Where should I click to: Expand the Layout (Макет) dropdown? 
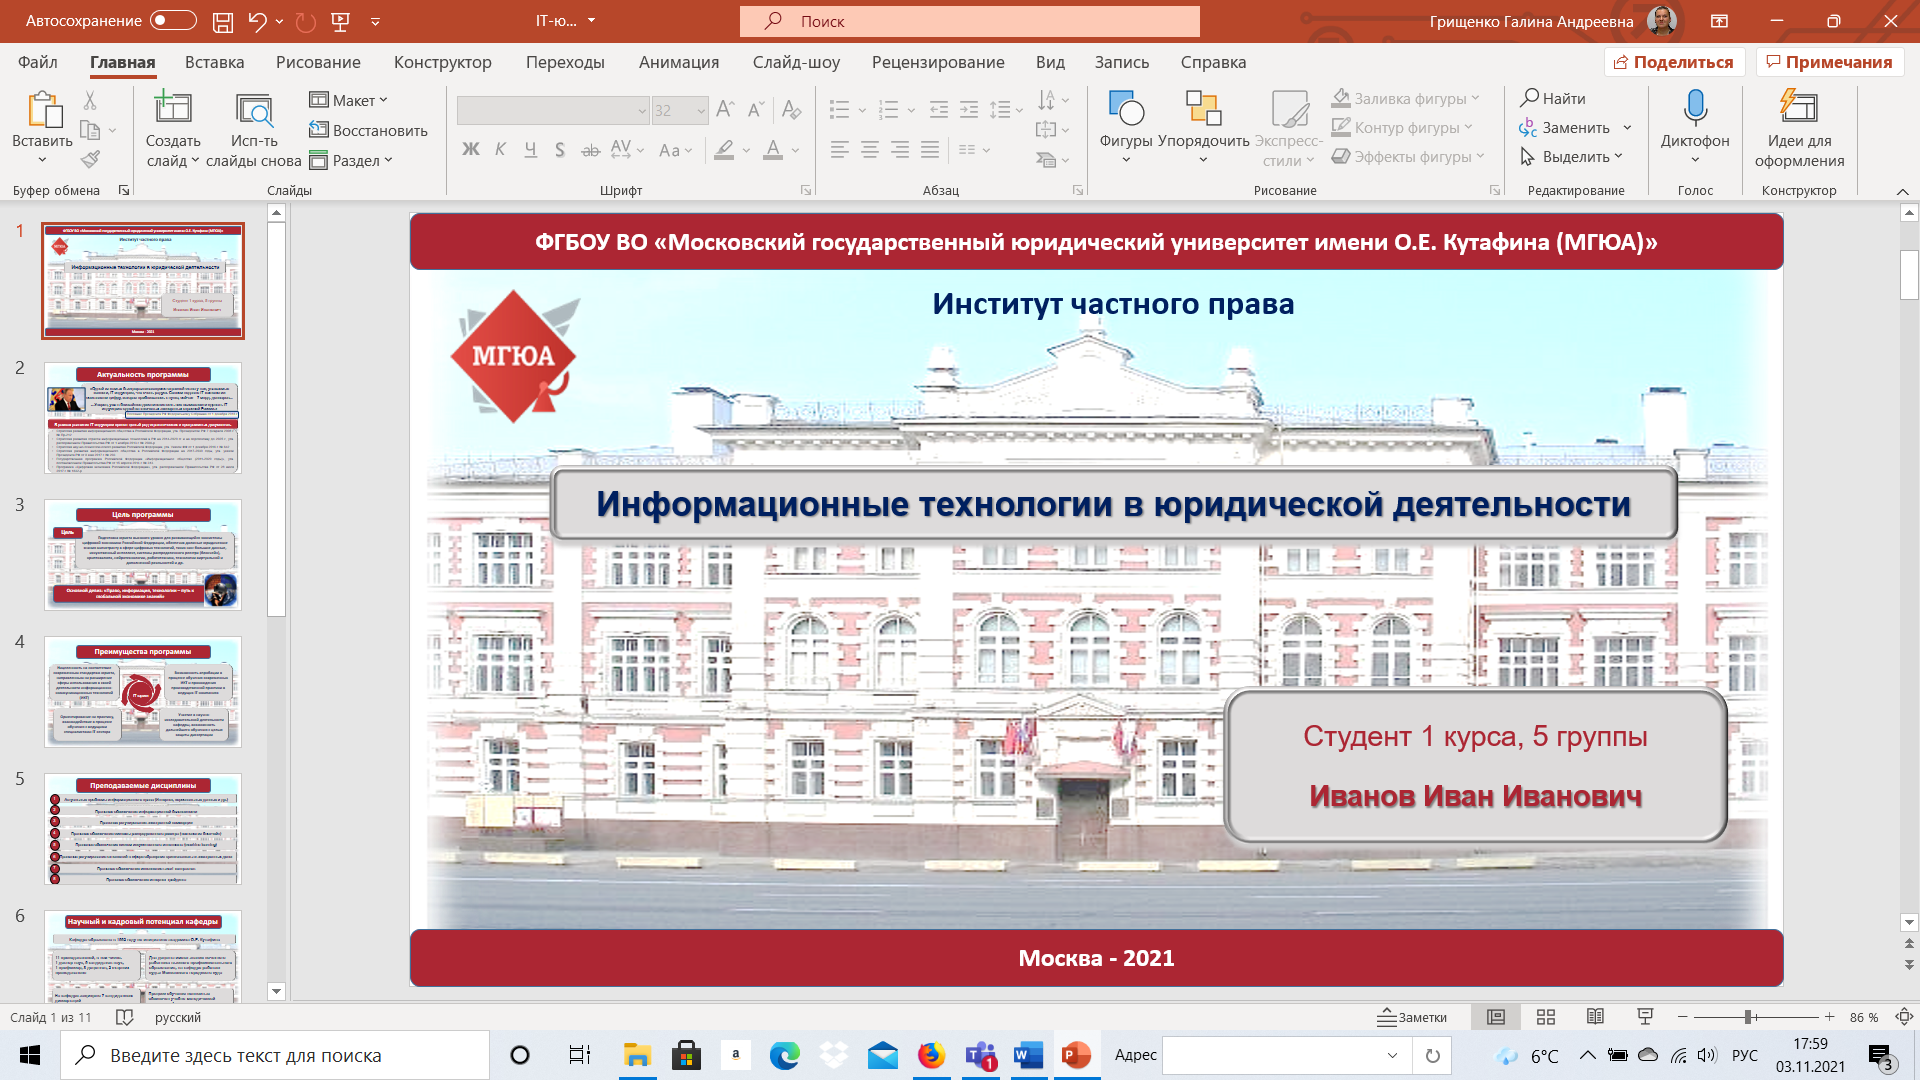pos(349,100)
